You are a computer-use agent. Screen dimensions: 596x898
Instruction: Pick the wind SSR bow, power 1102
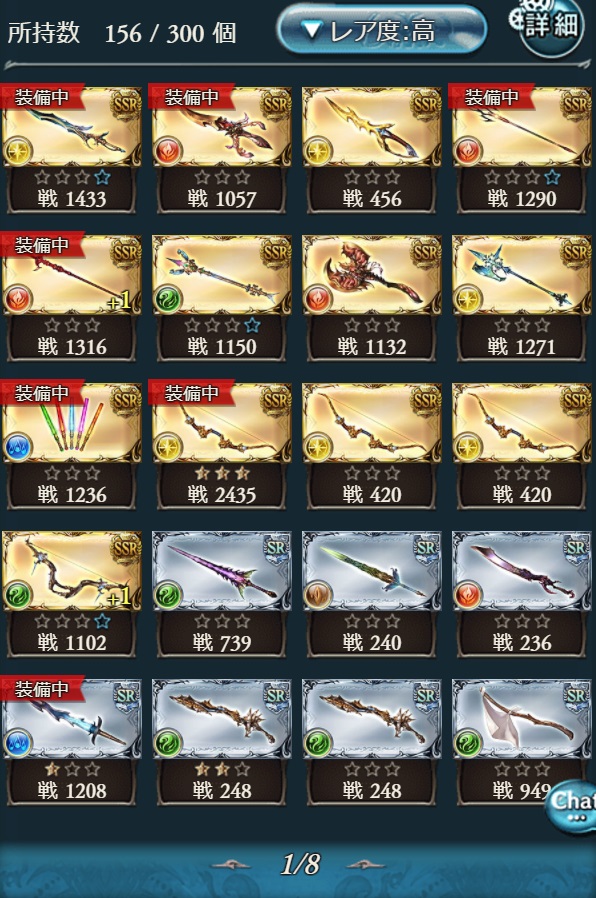[72, 593]
